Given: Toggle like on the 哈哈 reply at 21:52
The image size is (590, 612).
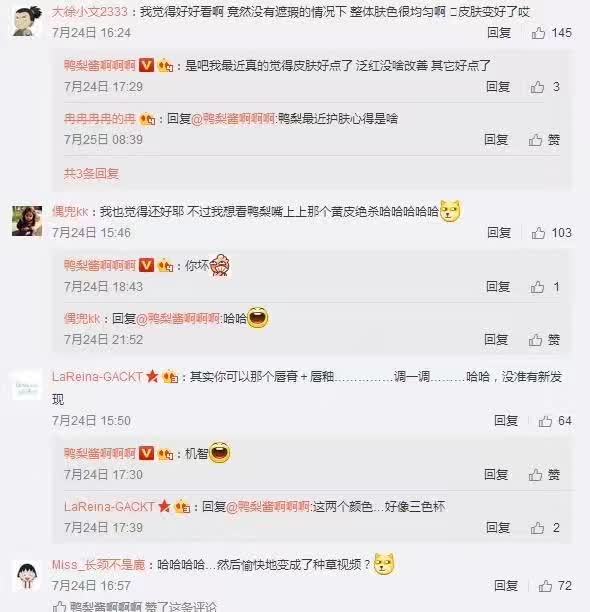Looking at the screenshot, I should [544, 340].
